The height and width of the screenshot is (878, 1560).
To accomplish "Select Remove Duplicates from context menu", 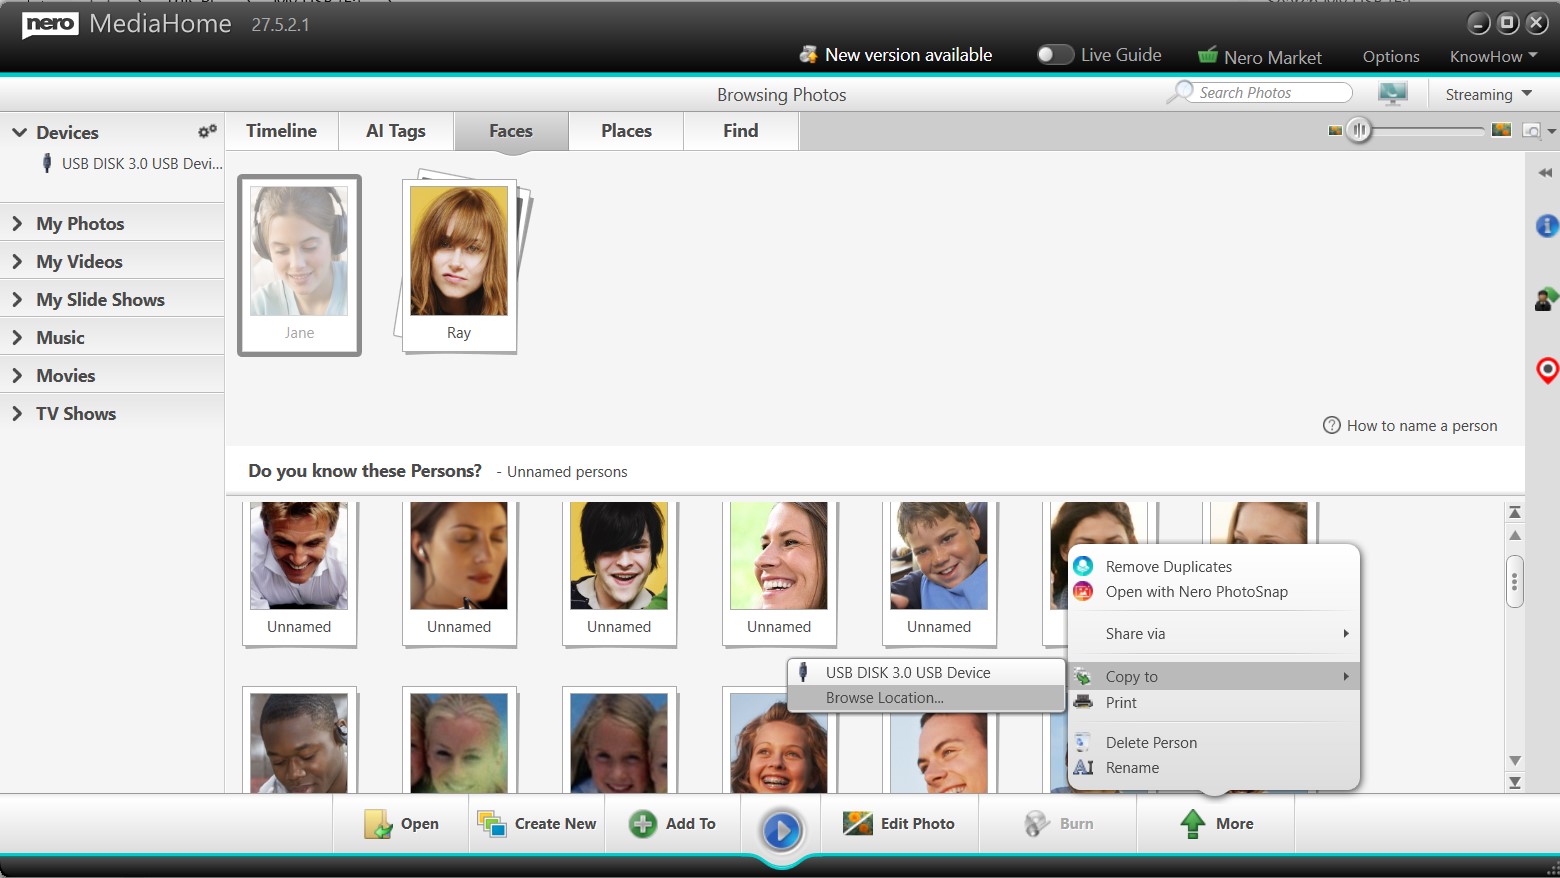I will [x=1168, y=567].
